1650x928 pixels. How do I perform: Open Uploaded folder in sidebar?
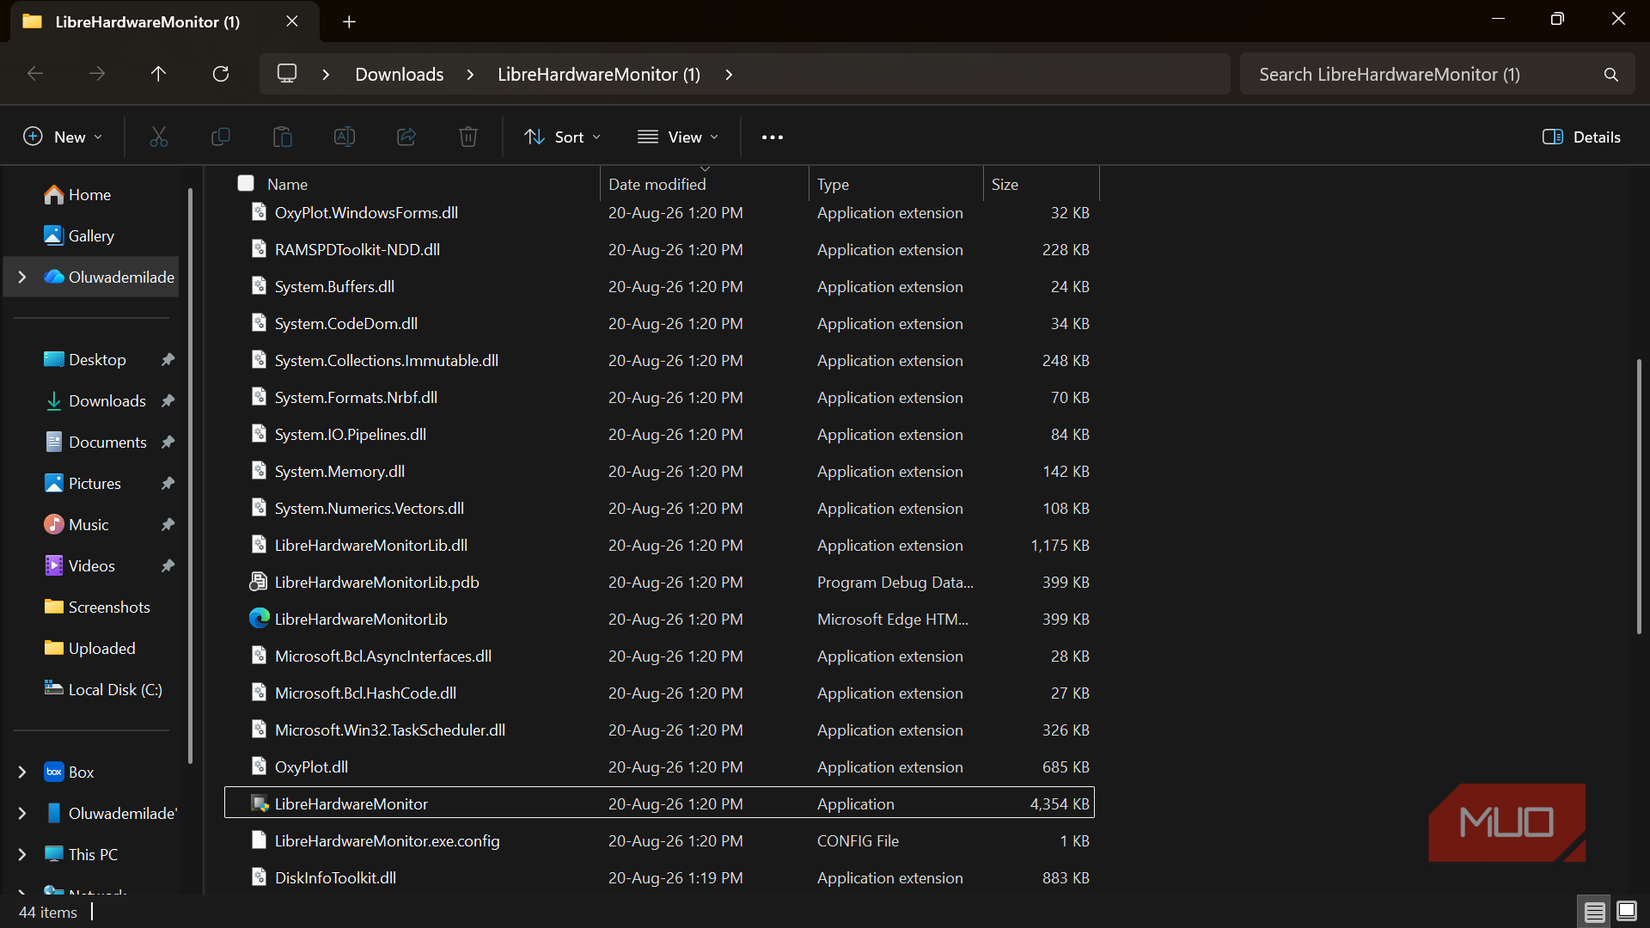pyautogui.click(x=90, y=649)
